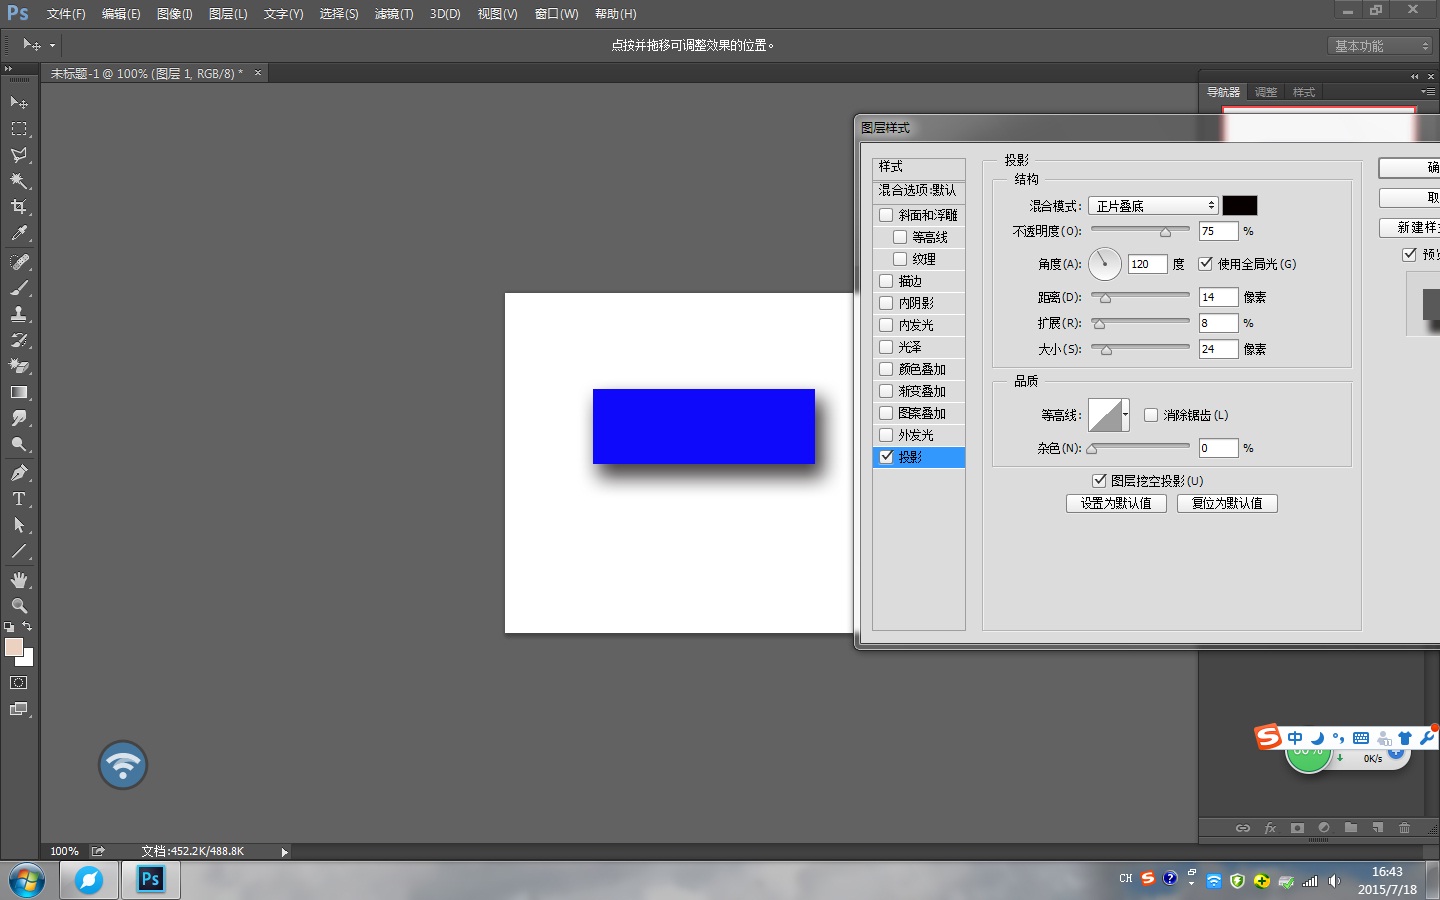Enable 颜色叠加 checkbox
The height and width of the screenshot is (900, 1440).
pyautogui.click(x=886, y=369)
